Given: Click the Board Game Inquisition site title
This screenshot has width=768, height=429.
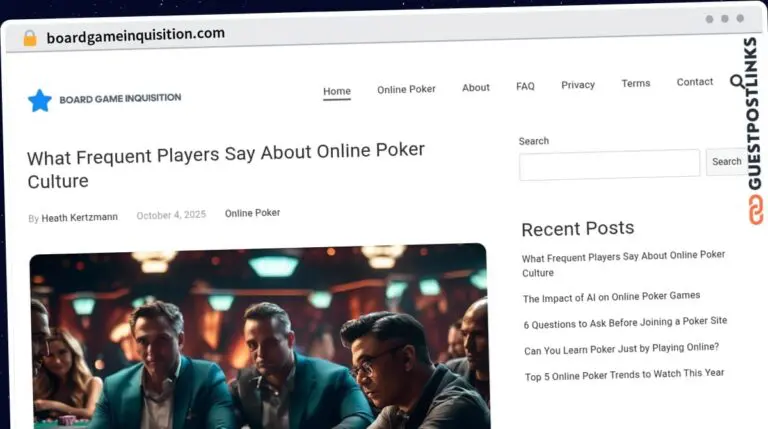Looking at the screenshot, I should click(120, 98).
